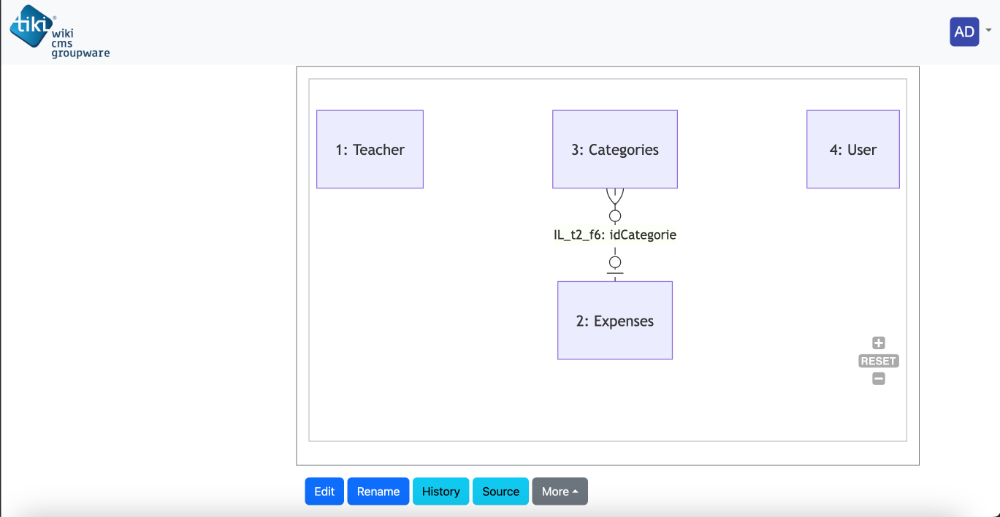1000x517 pixels.
Task: Select the 1: Teacher entity box
Action: coord(370,149)
